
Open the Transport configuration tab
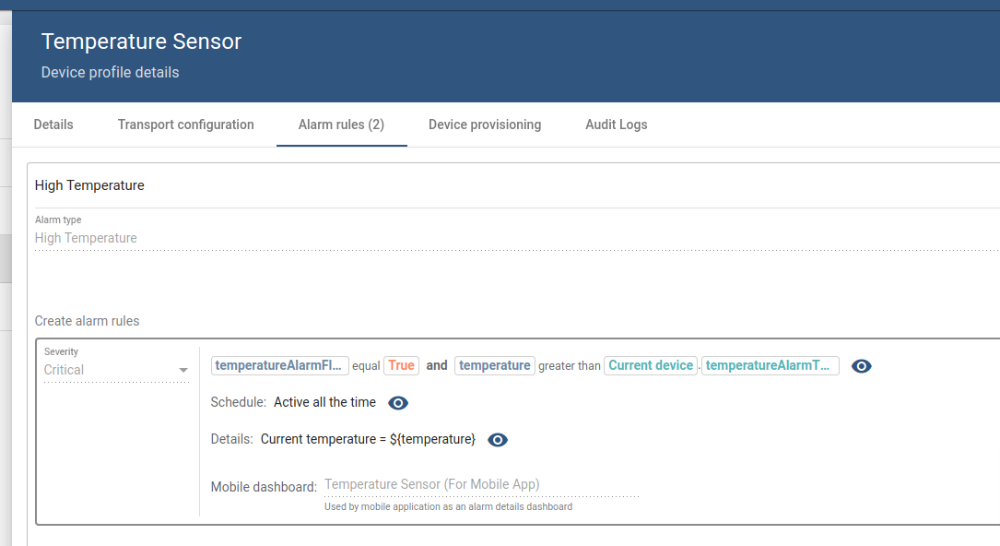186,125
